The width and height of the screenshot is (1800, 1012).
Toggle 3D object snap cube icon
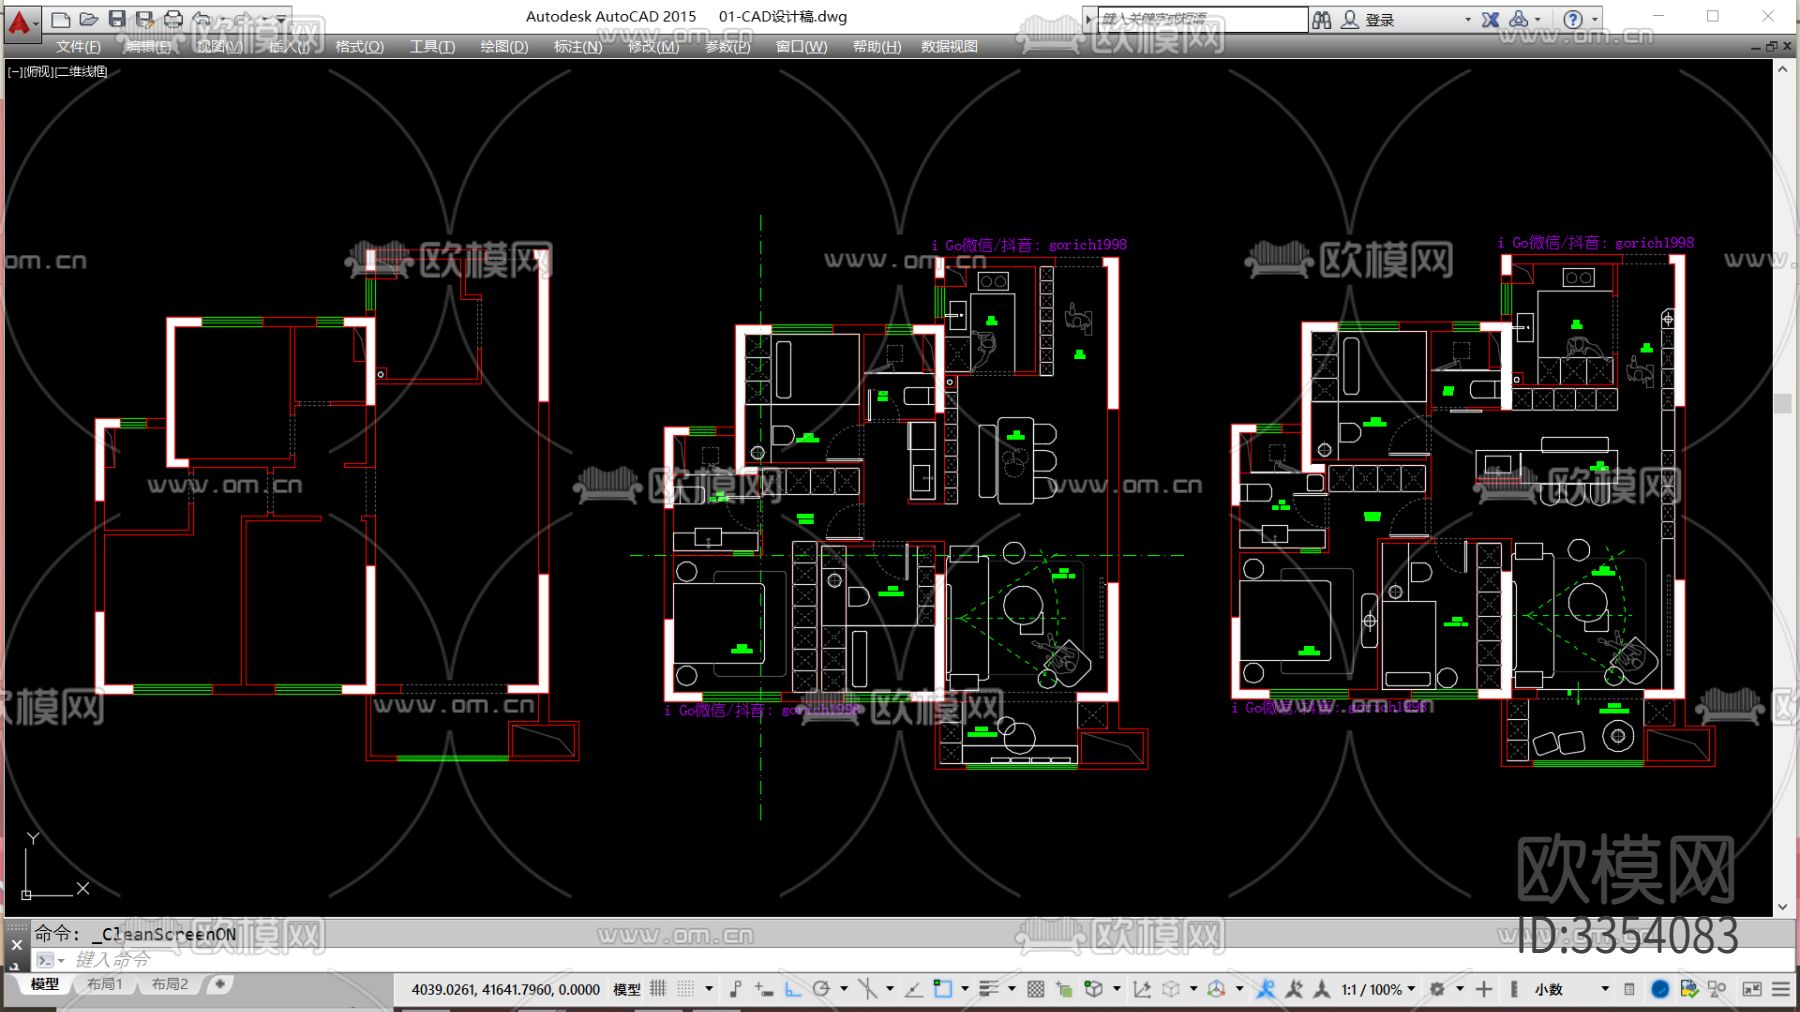(1093, 989)
